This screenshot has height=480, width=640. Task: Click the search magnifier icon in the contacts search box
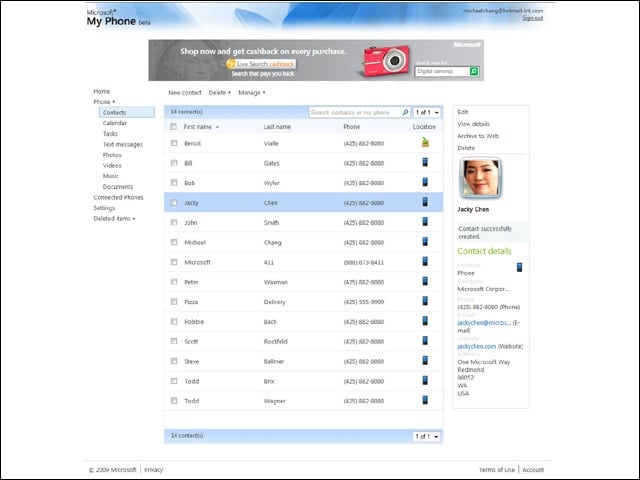pos(405,112)
